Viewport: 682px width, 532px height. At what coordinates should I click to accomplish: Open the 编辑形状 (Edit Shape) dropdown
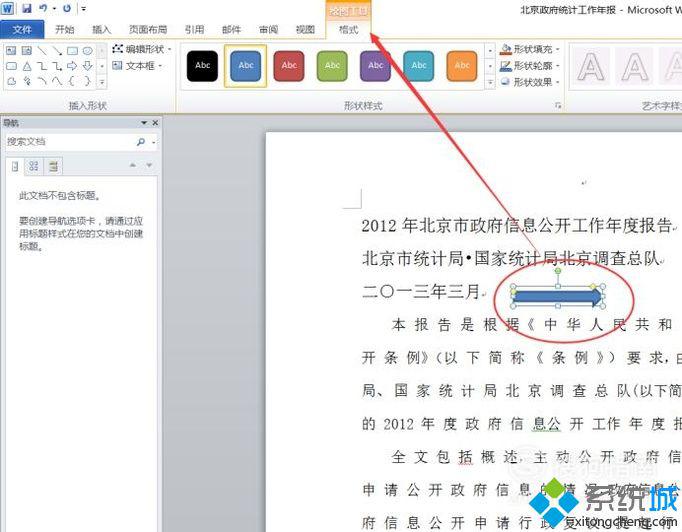(x=141, y=49)
